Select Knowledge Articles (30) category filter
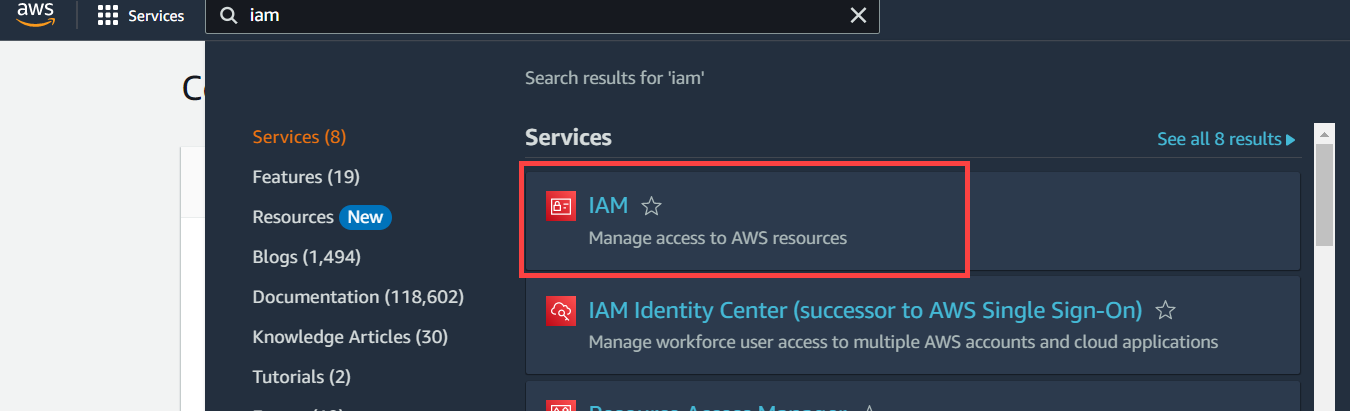Image resolution: width=1350 pixels, height=411 pixels. pos(350,337)
